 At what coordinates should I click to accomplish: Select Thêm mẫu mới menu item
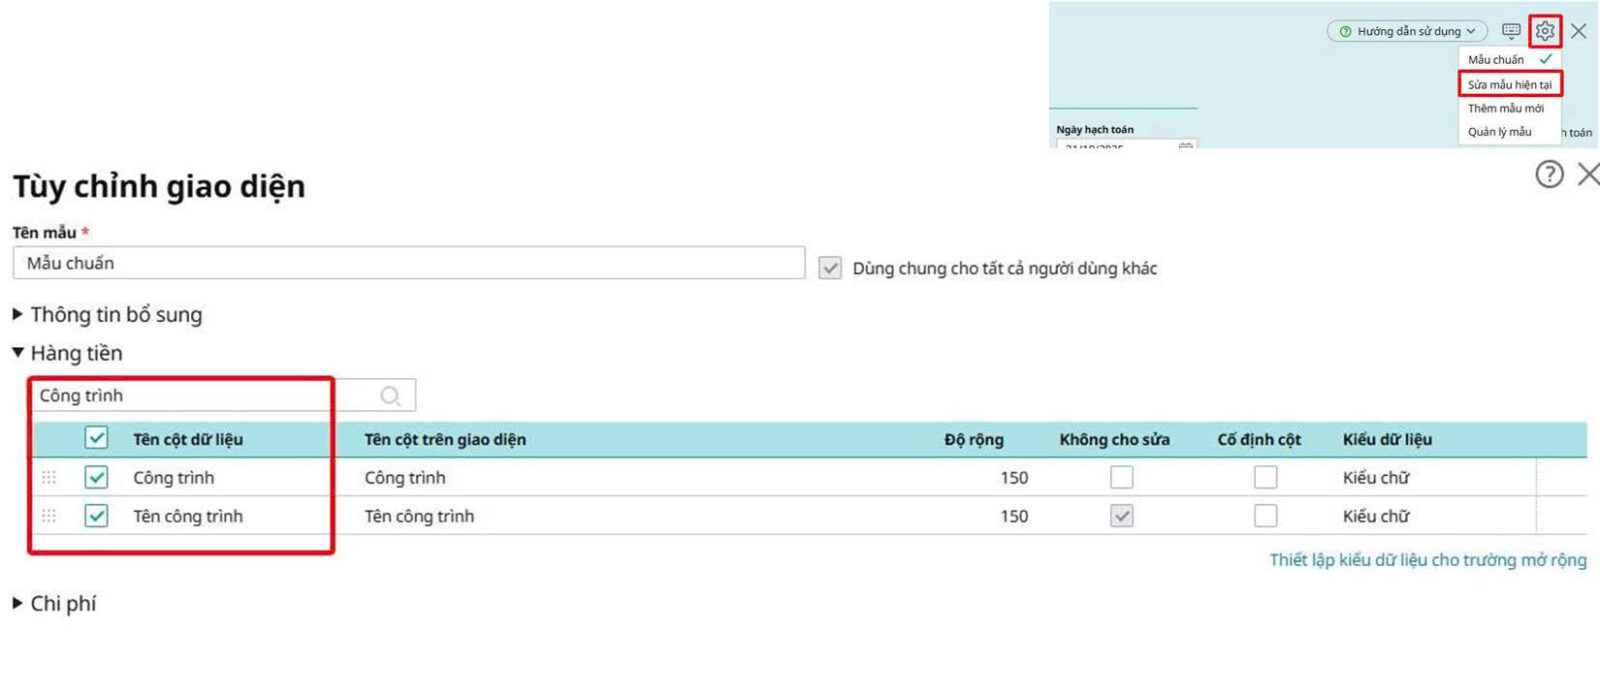pos(1505,108)
